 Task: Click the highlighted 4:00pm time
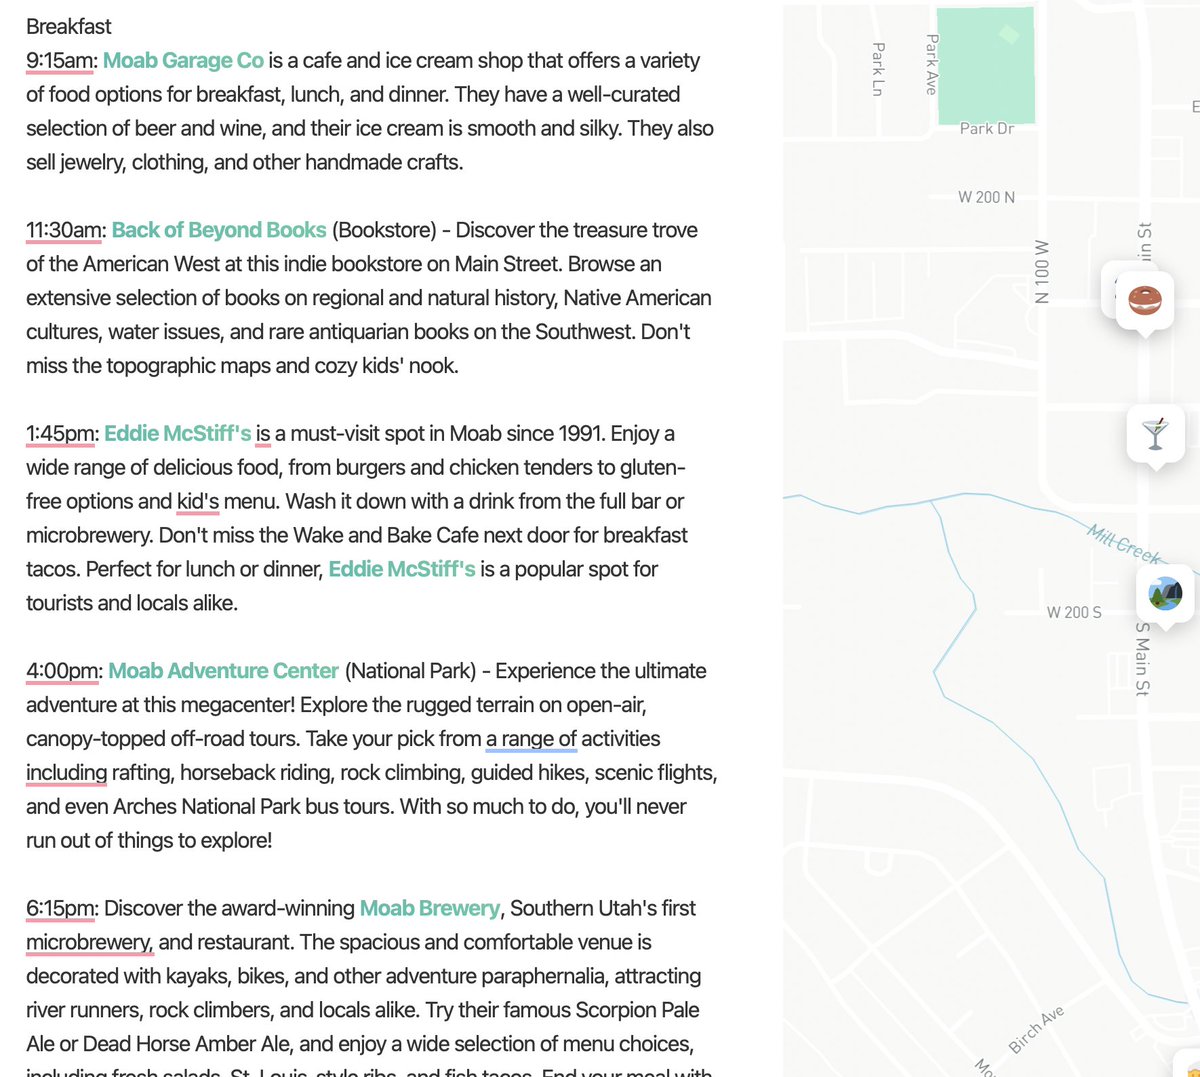(x=62, y=670)
